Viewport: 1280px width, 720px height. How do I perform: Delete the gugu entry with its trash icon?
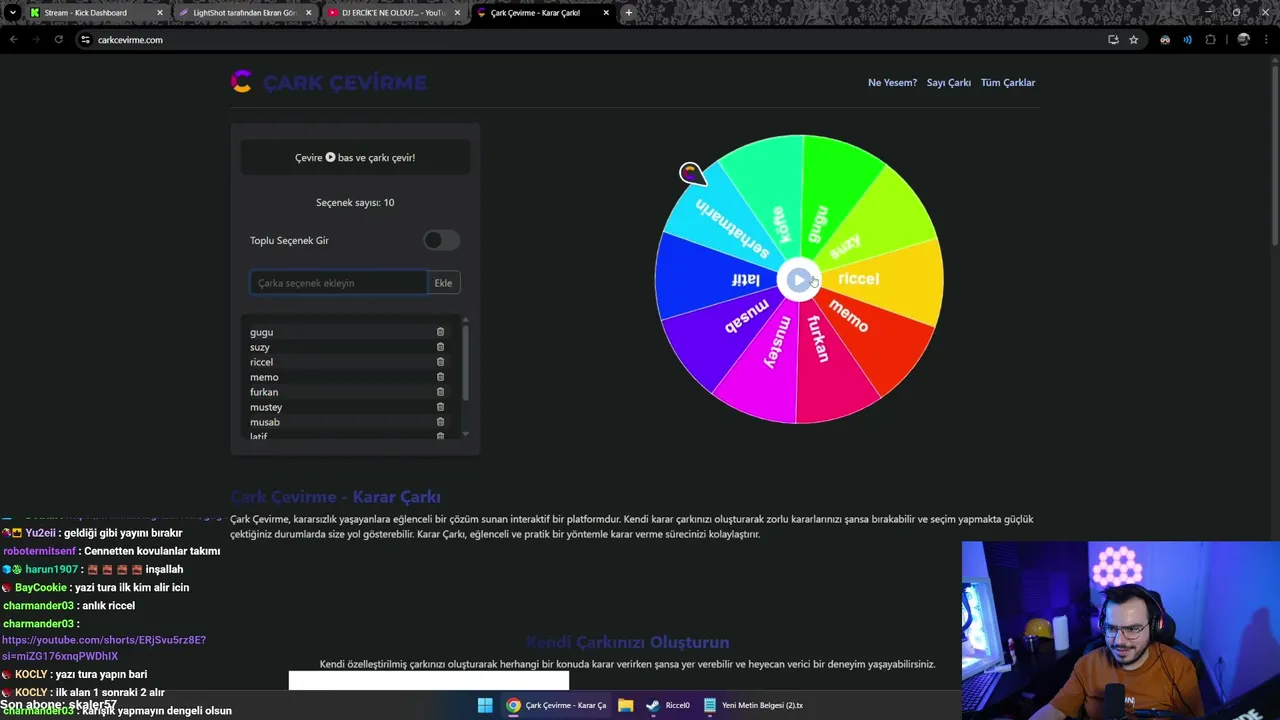[440, 332]
